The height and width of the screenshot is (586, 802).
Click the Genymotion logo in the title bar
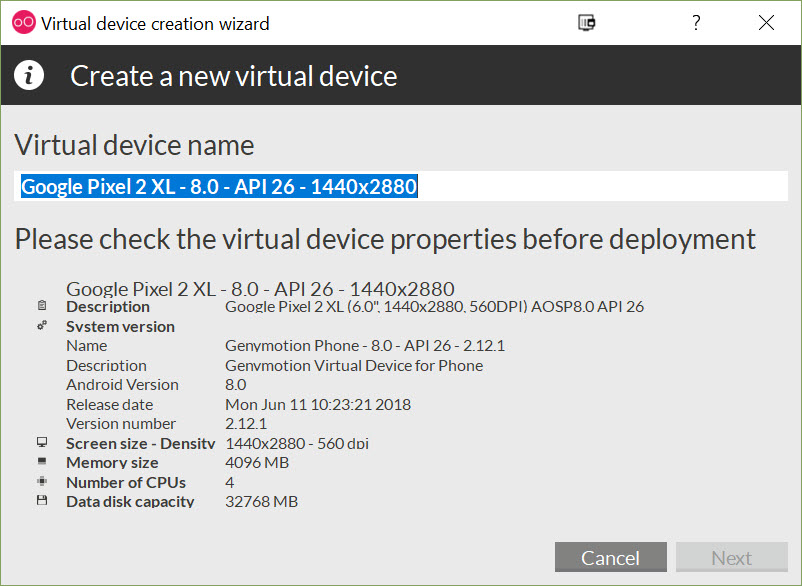24,22
